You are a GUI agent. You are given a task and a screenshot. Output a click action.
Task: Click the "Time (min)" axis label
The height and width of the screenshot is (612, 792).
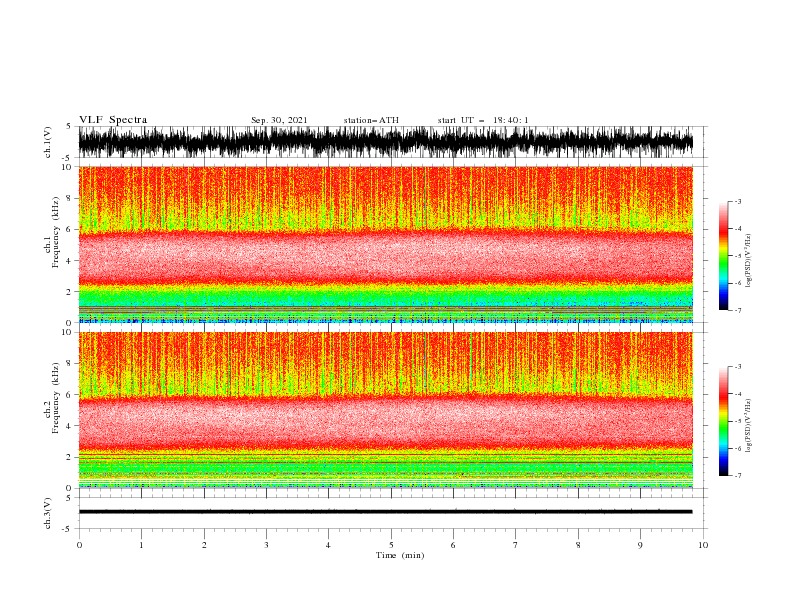[400, 555]
